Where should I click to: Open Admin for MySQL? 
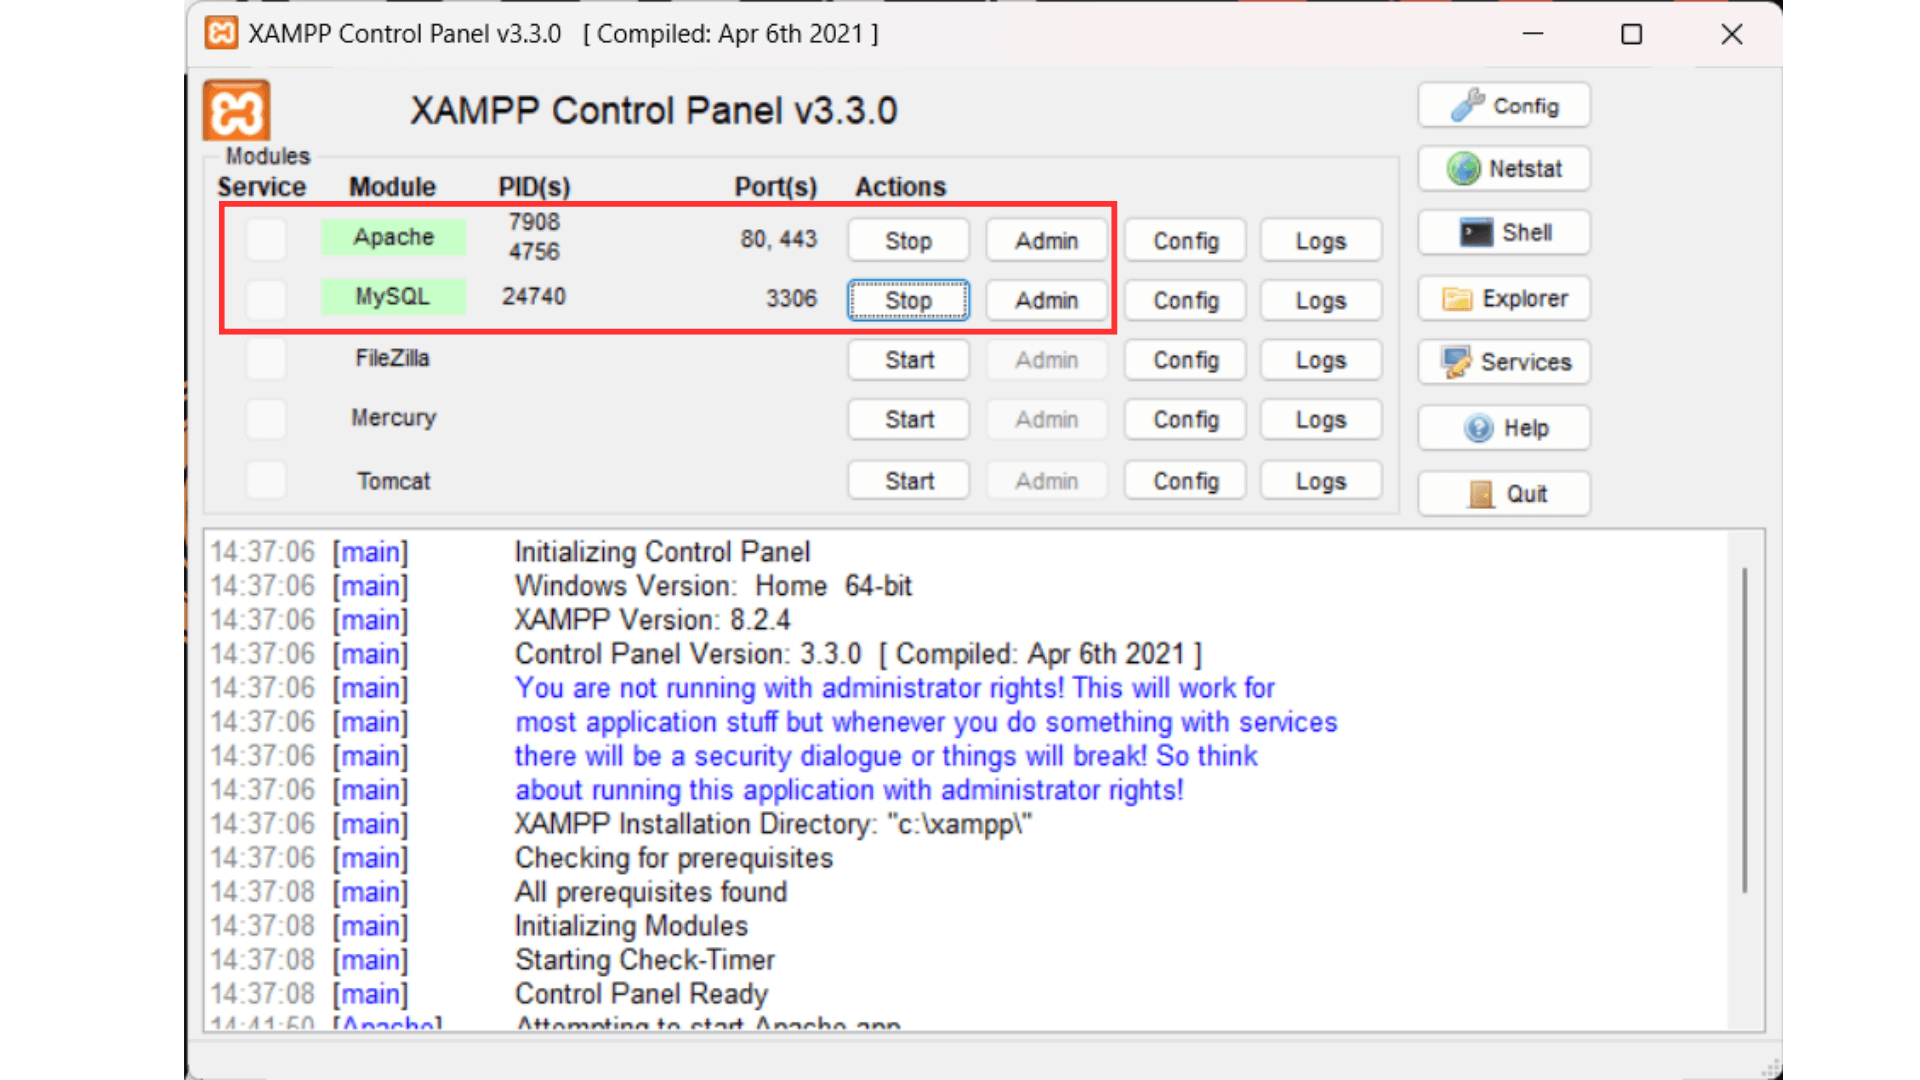pos(1046,300)
